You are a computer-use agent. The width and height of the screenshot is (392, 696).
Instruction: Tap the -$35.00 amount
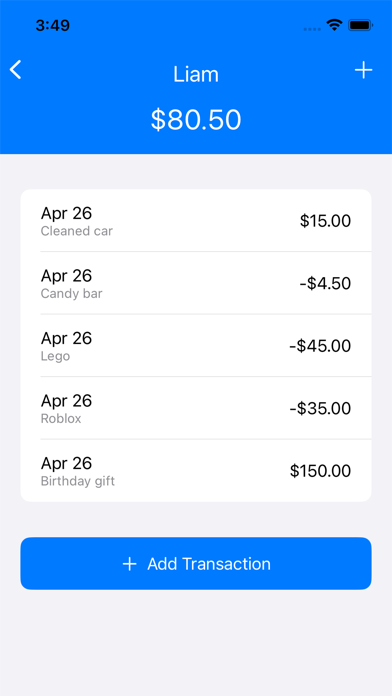click(x=320, y=408)
